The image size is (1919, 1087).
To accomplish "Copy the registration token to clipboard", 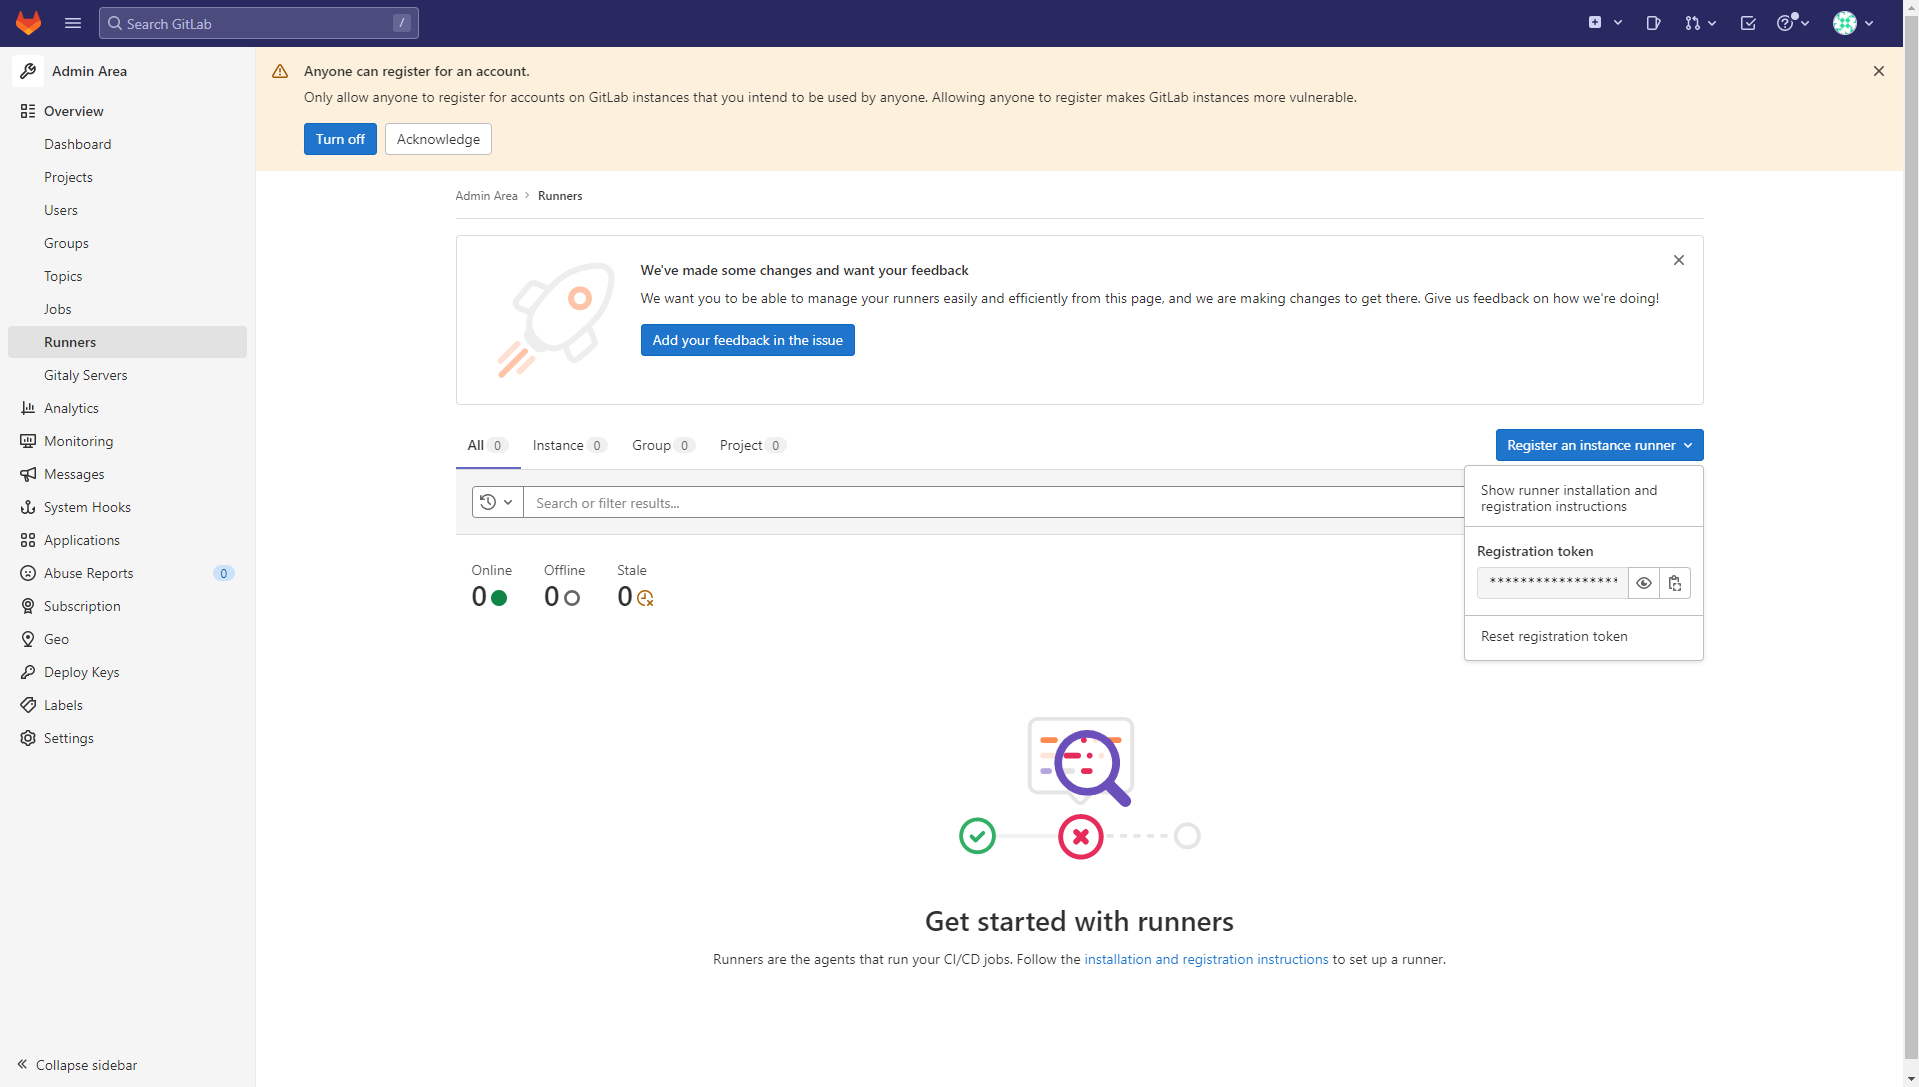I will tap(1675, 583).
